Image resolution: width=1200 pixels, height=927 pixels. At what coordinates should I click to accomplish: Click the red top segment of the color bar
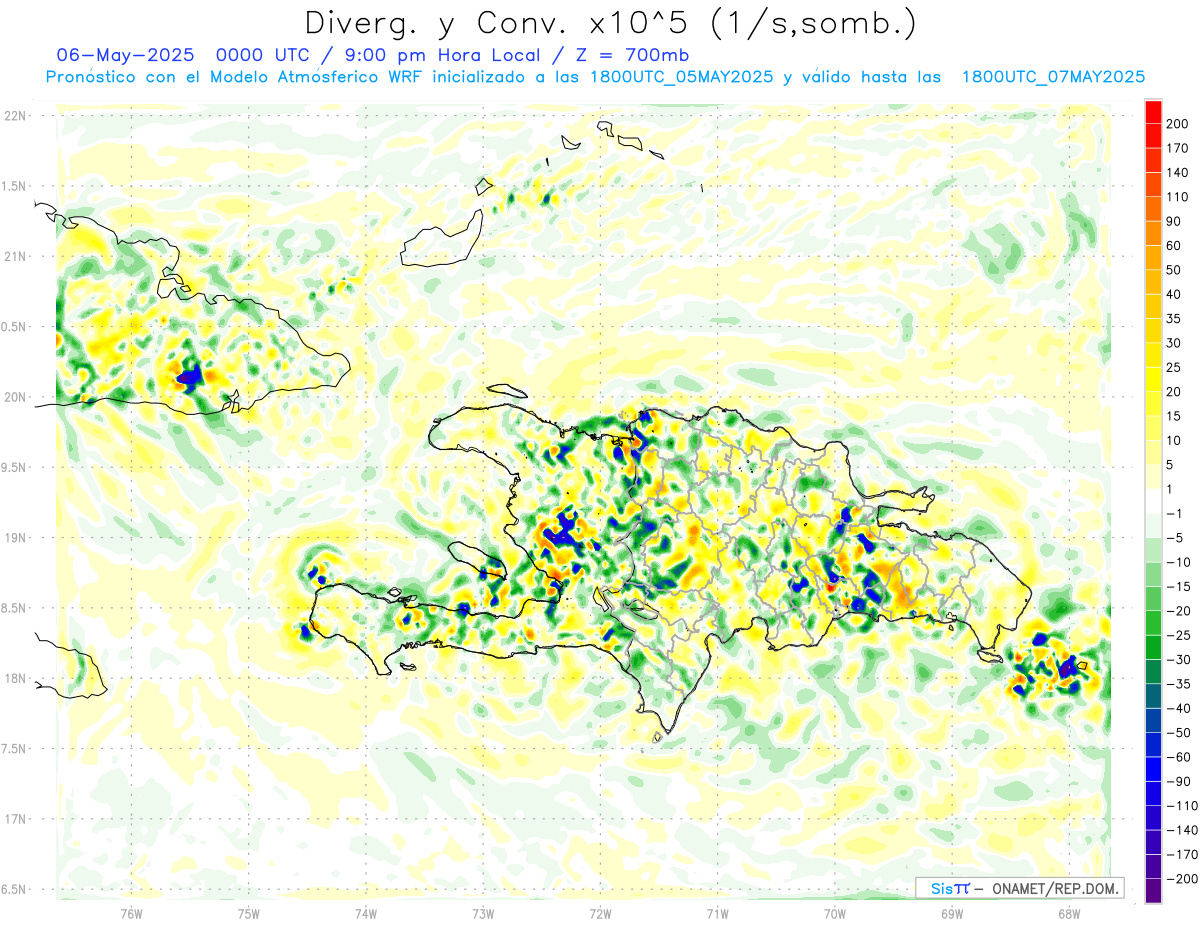[1153, 110]
